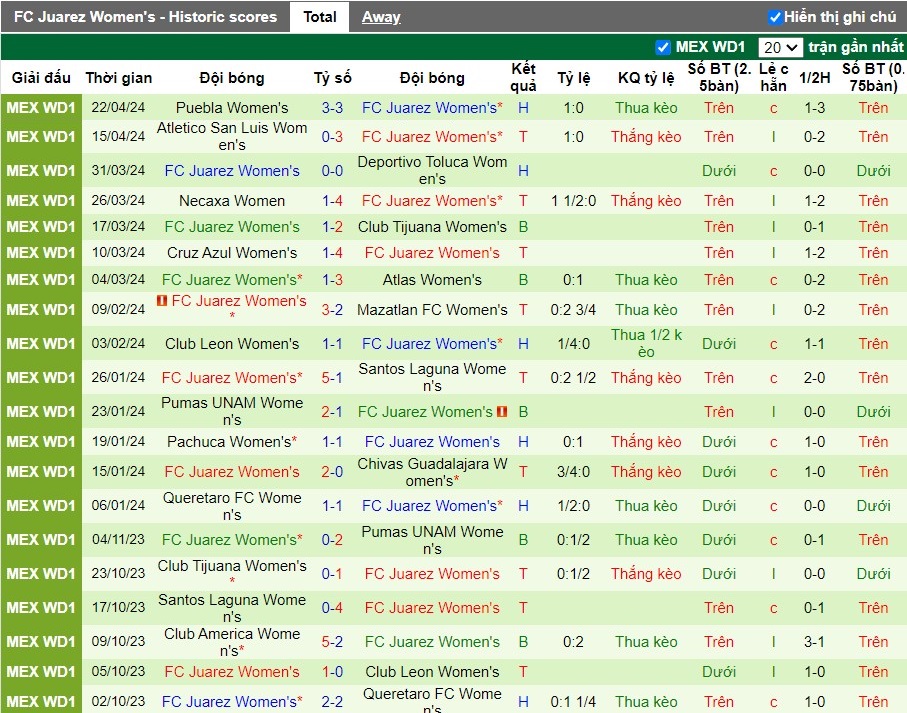
Task: Select date 22/04/24 cell
Action: (118, 108)
